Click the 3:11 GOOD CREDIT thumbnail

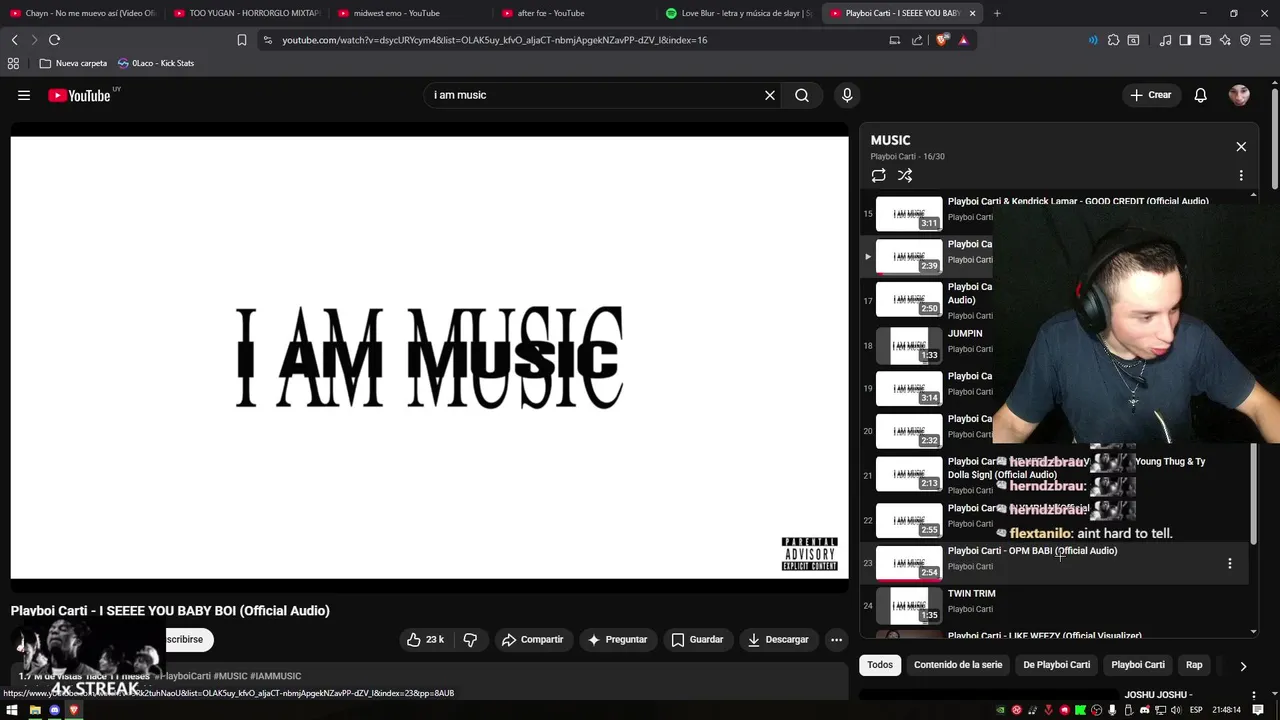[x=909, y=214]
